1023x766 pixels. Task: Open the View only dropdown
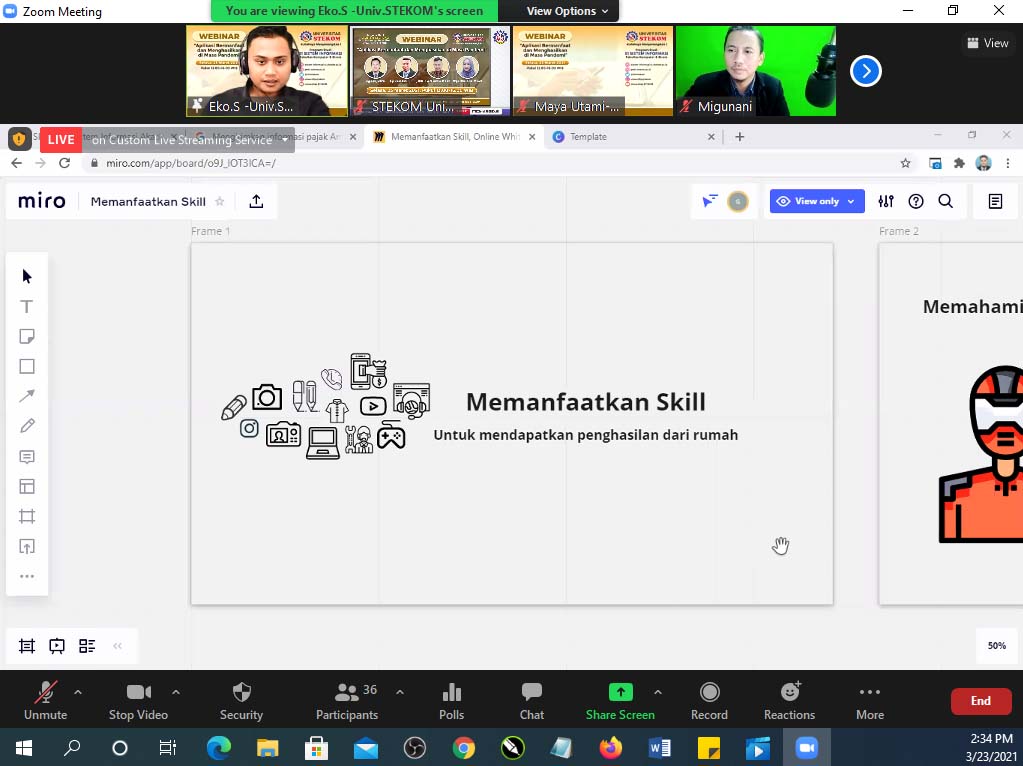[x=817, y=201]
